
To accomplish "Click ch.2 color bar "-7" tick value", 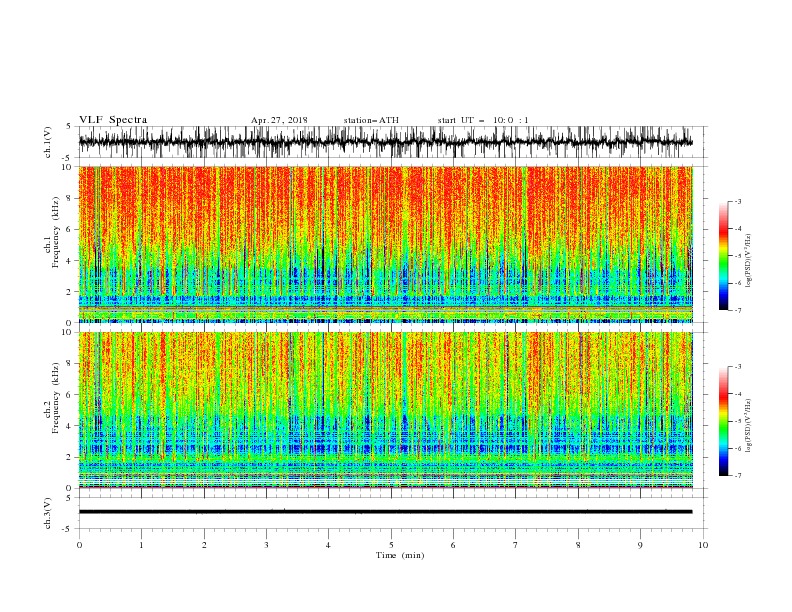I will point(738,476).
